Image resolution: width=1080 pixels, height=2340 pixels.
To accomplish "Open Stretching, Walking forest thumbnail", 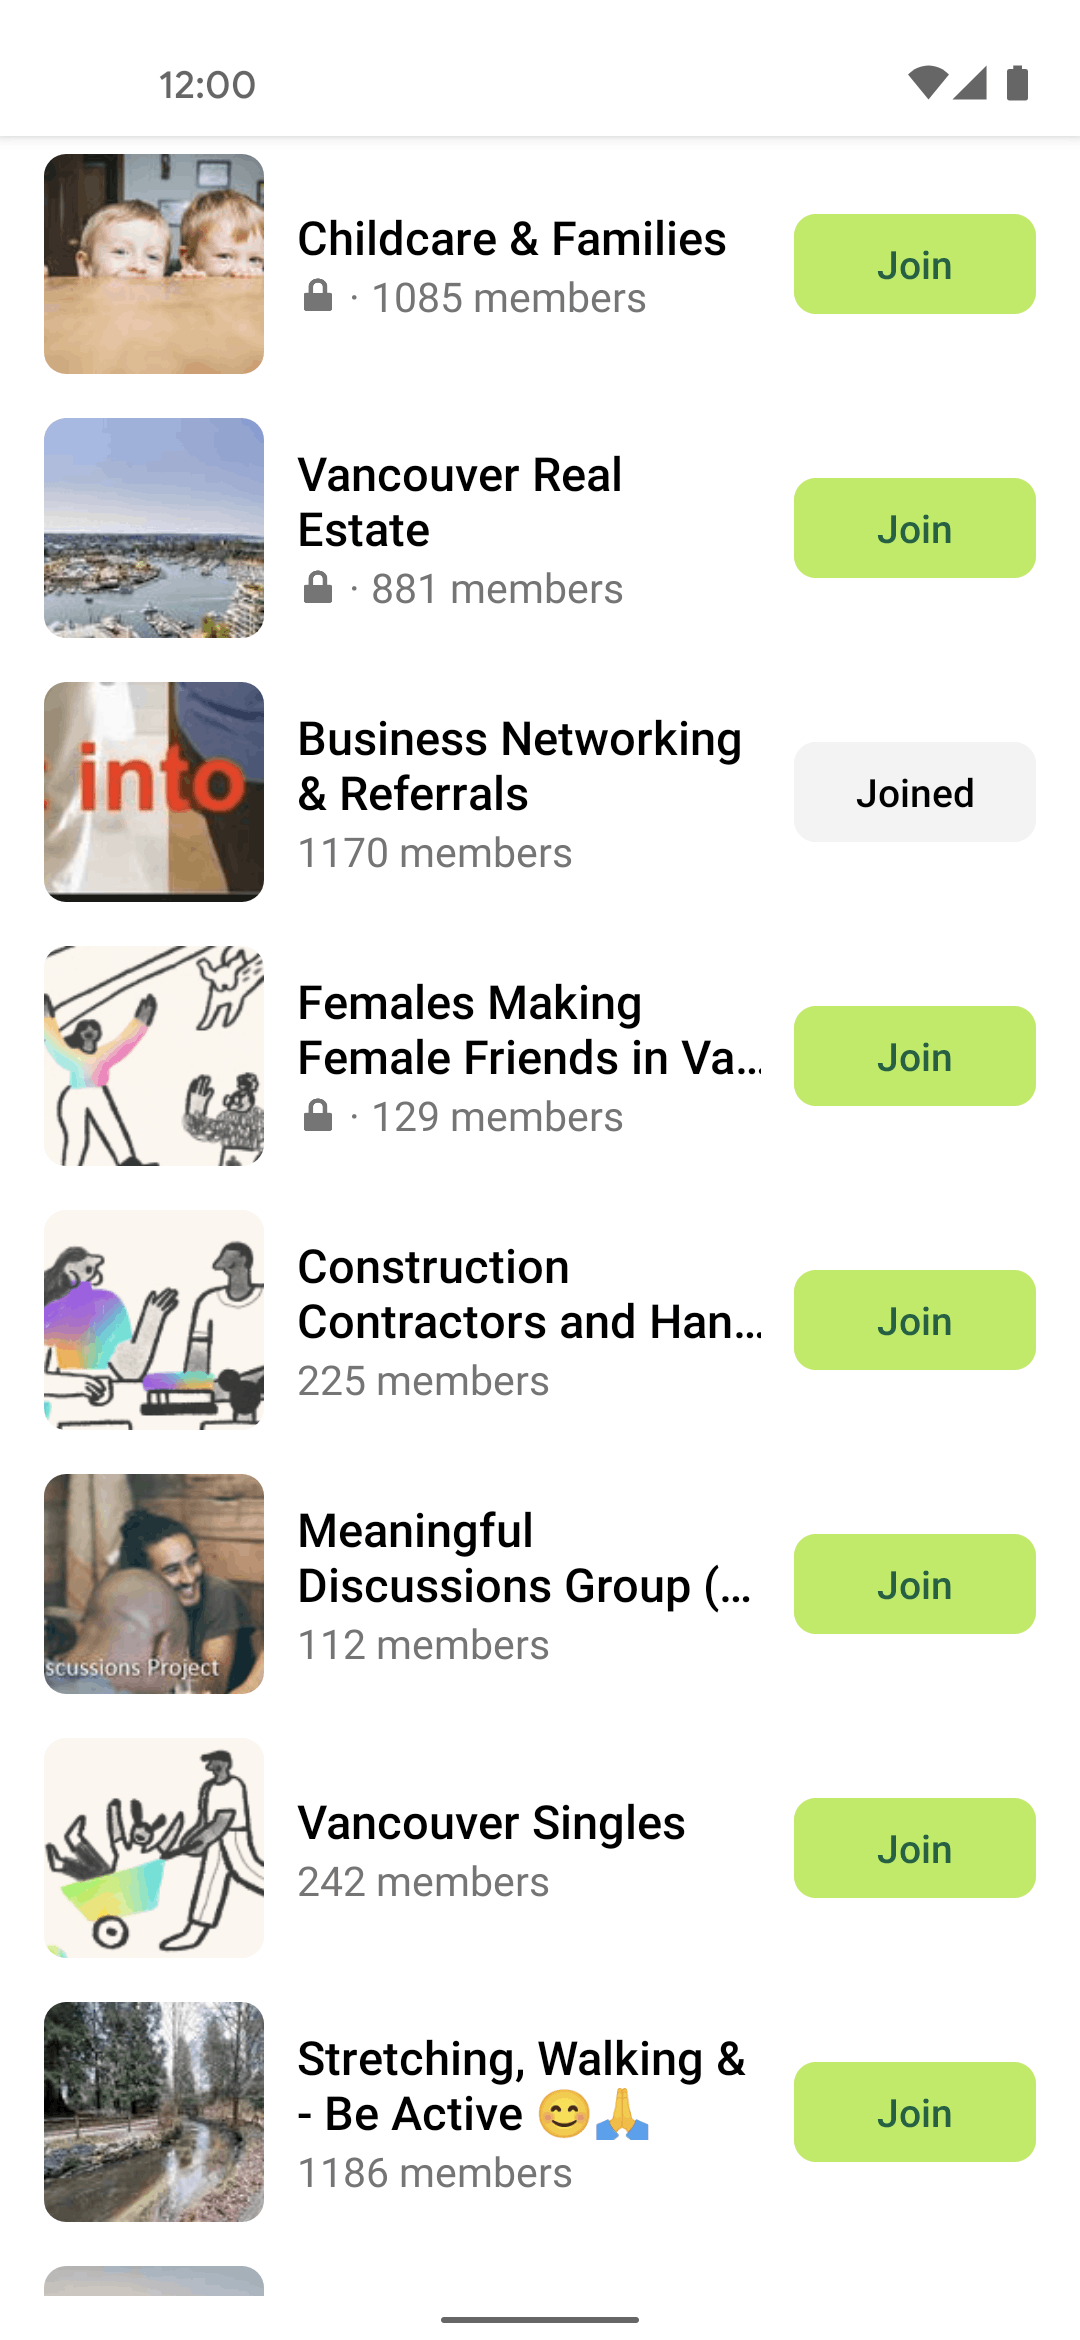I will (x=154, y=2112).
